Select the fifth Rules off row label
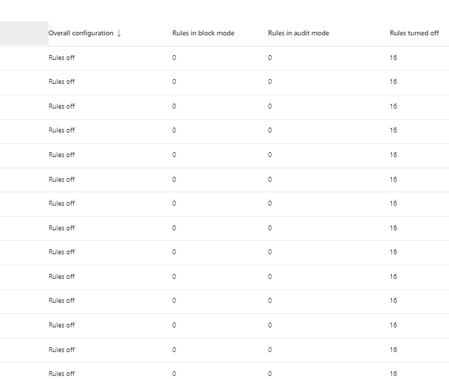The image size is (449, 379). [x=62, y=155]
